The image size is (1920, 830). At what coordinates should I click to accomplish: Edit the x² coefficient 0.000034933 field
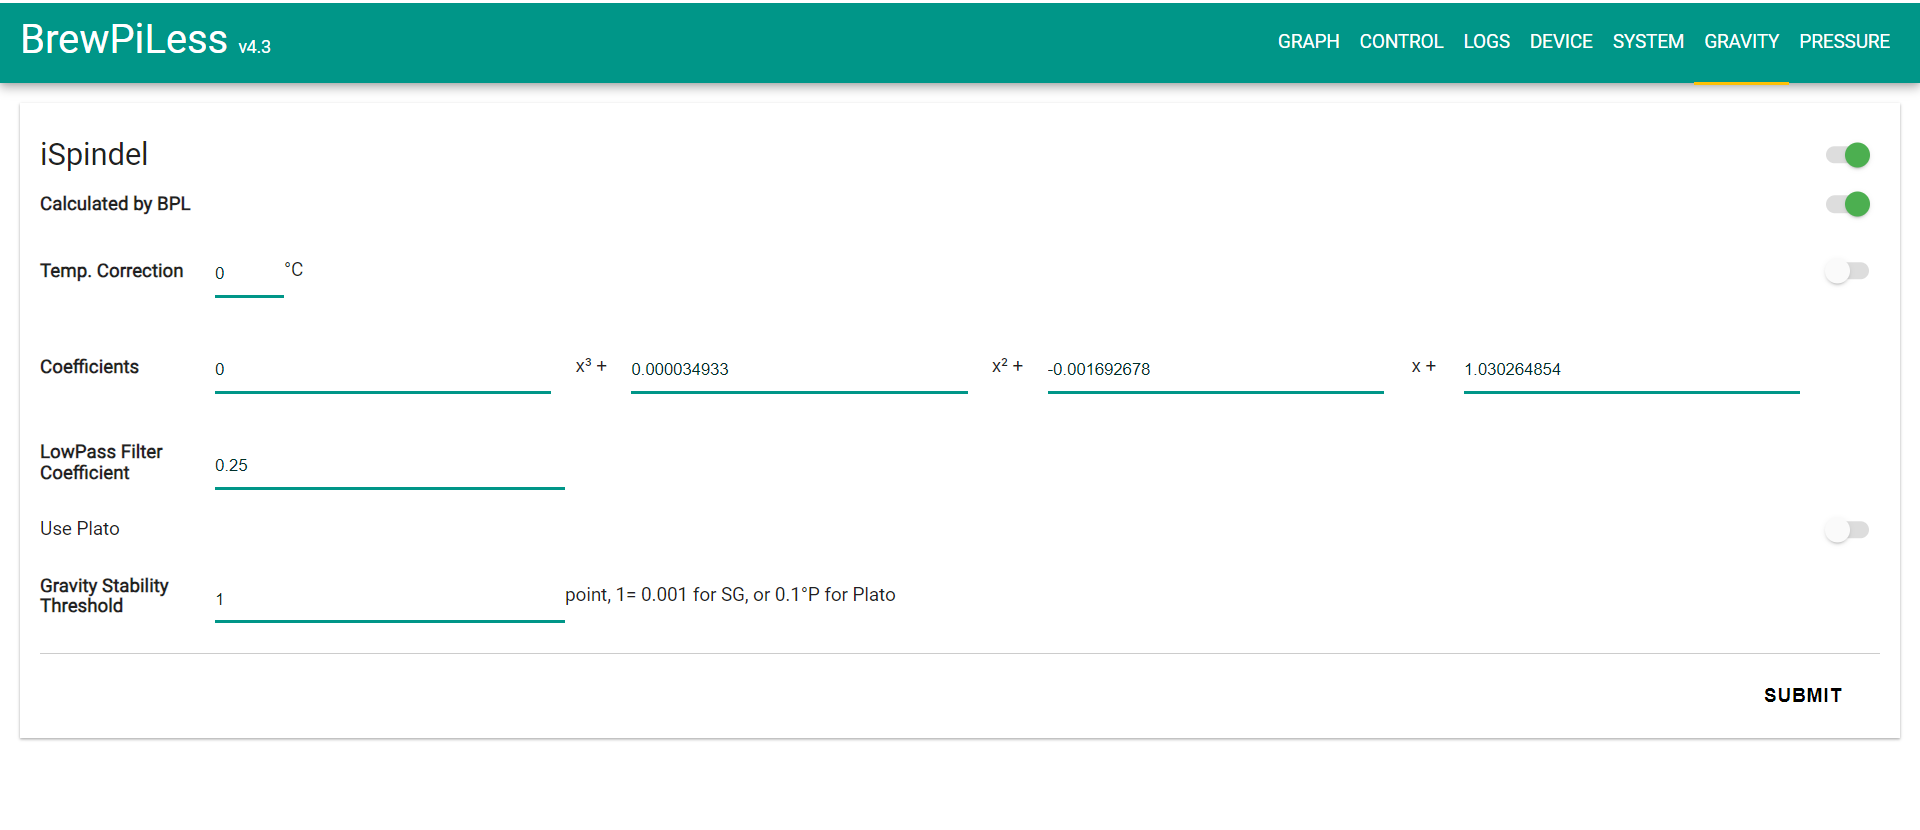(x=799, y=370)
